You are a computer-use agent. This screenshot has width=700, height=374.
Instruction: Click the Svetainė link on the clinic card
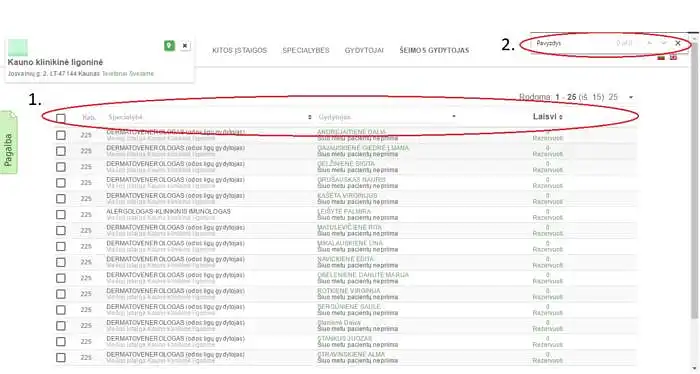click(142, 74)
